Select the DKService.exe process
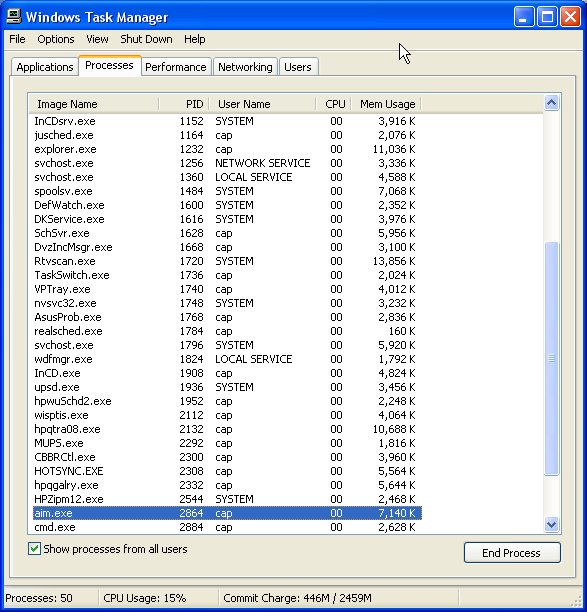Viewport: 587px width, 612px height. [227, 219]
